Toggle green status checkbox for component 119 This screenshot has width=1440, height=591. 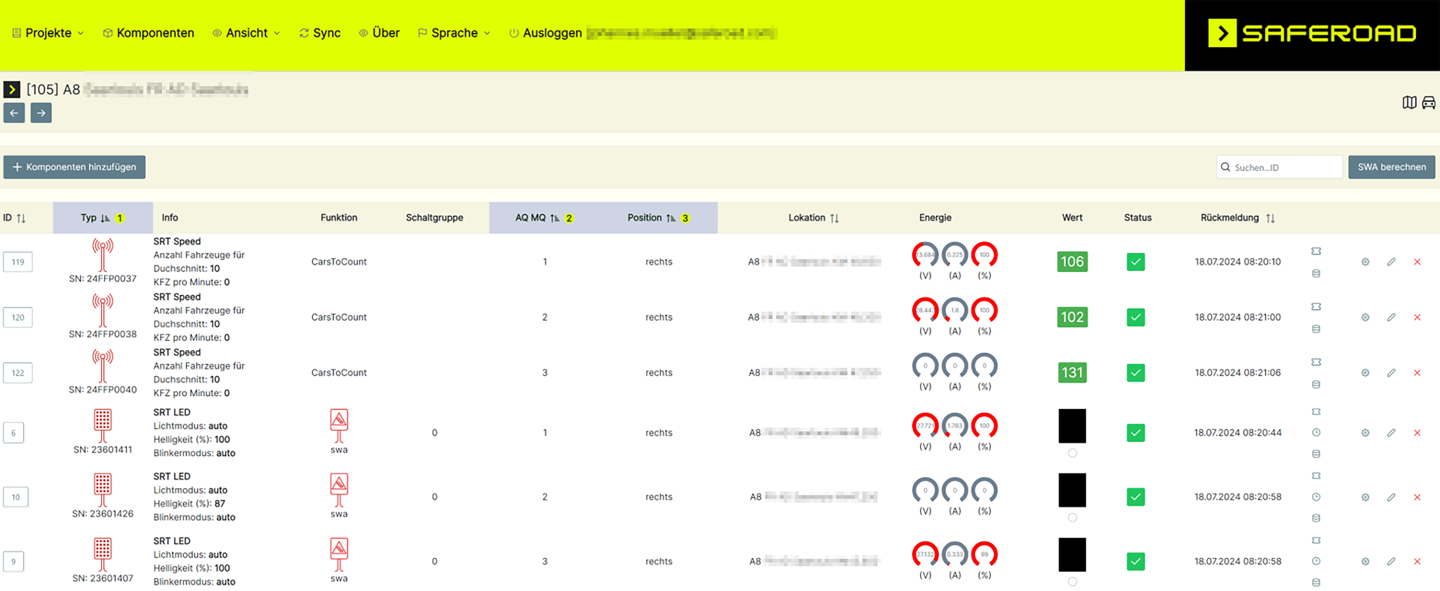pyautogui.click(x=1136, y=262)
